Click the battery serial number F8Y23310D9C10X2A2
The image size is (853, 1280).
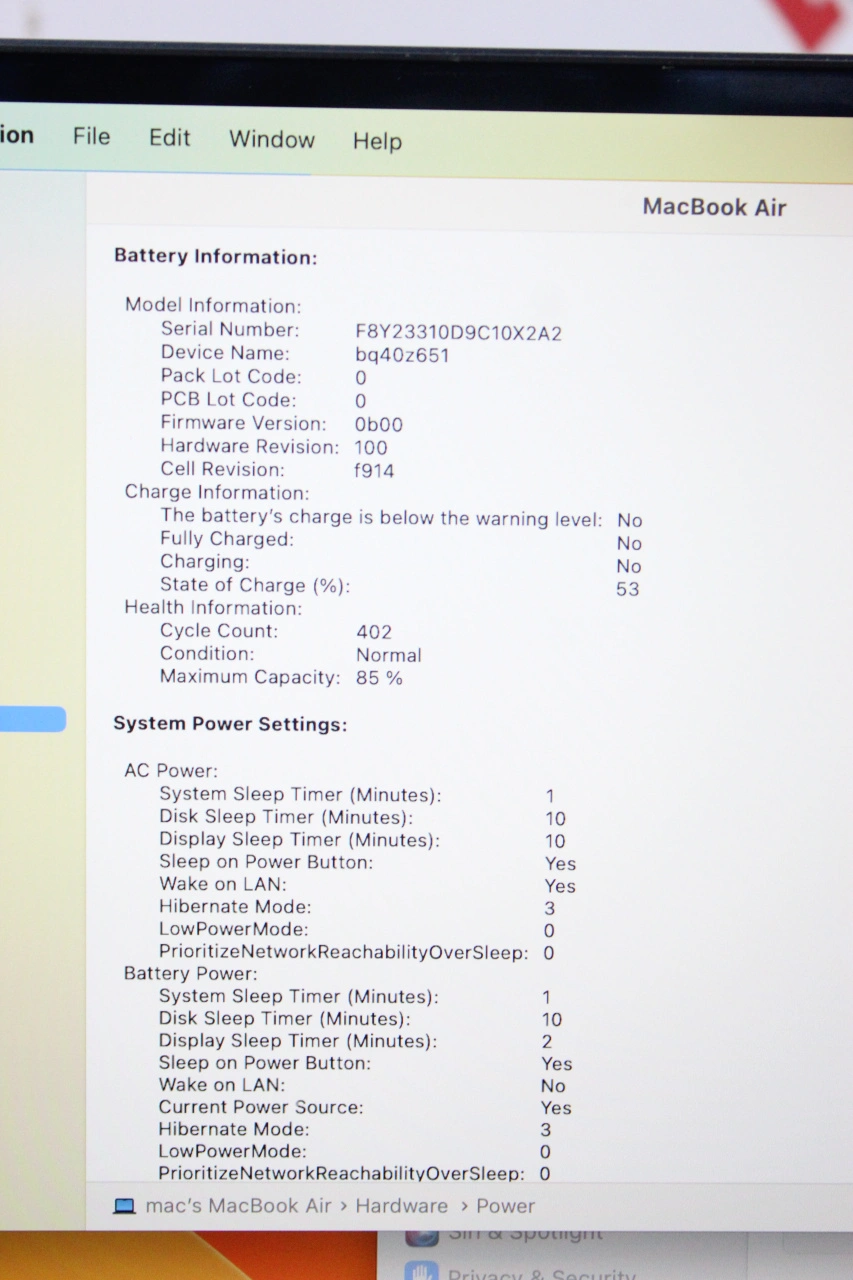(458, 332)
